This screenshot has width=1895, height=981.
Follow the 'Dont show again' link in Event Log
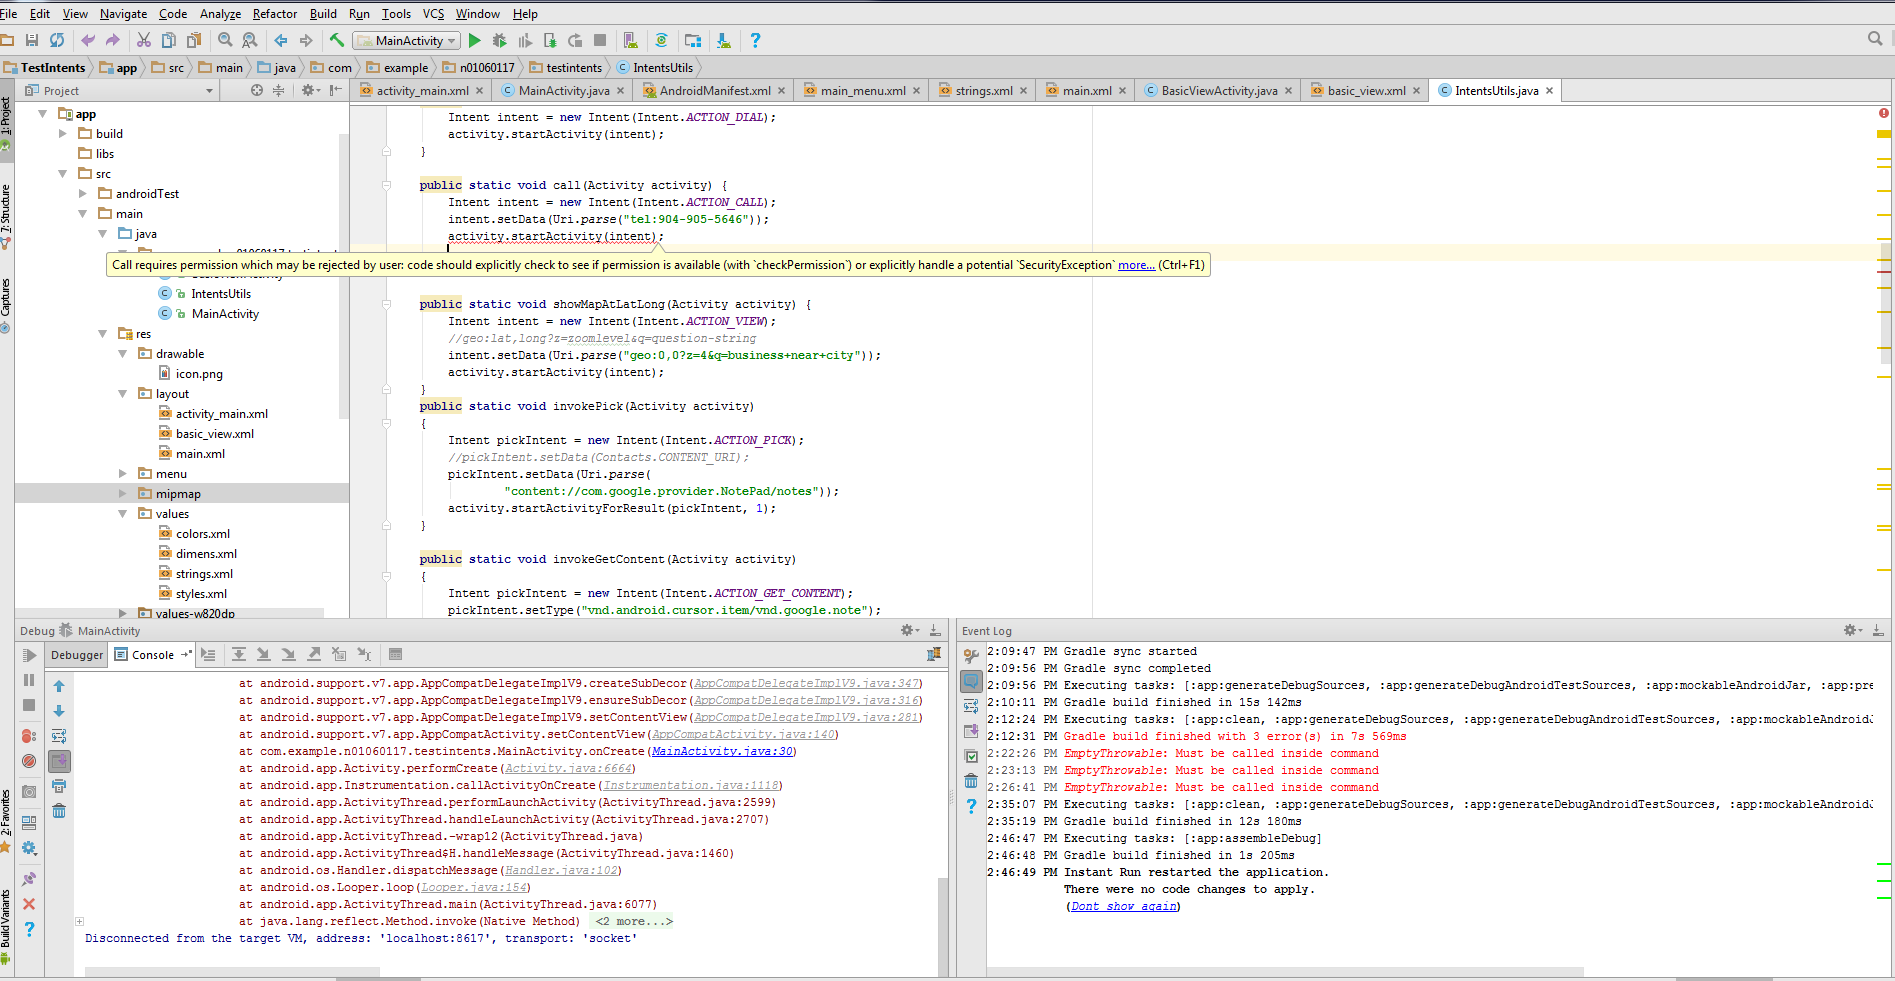pyautogui.click(x=1122, y=905)
